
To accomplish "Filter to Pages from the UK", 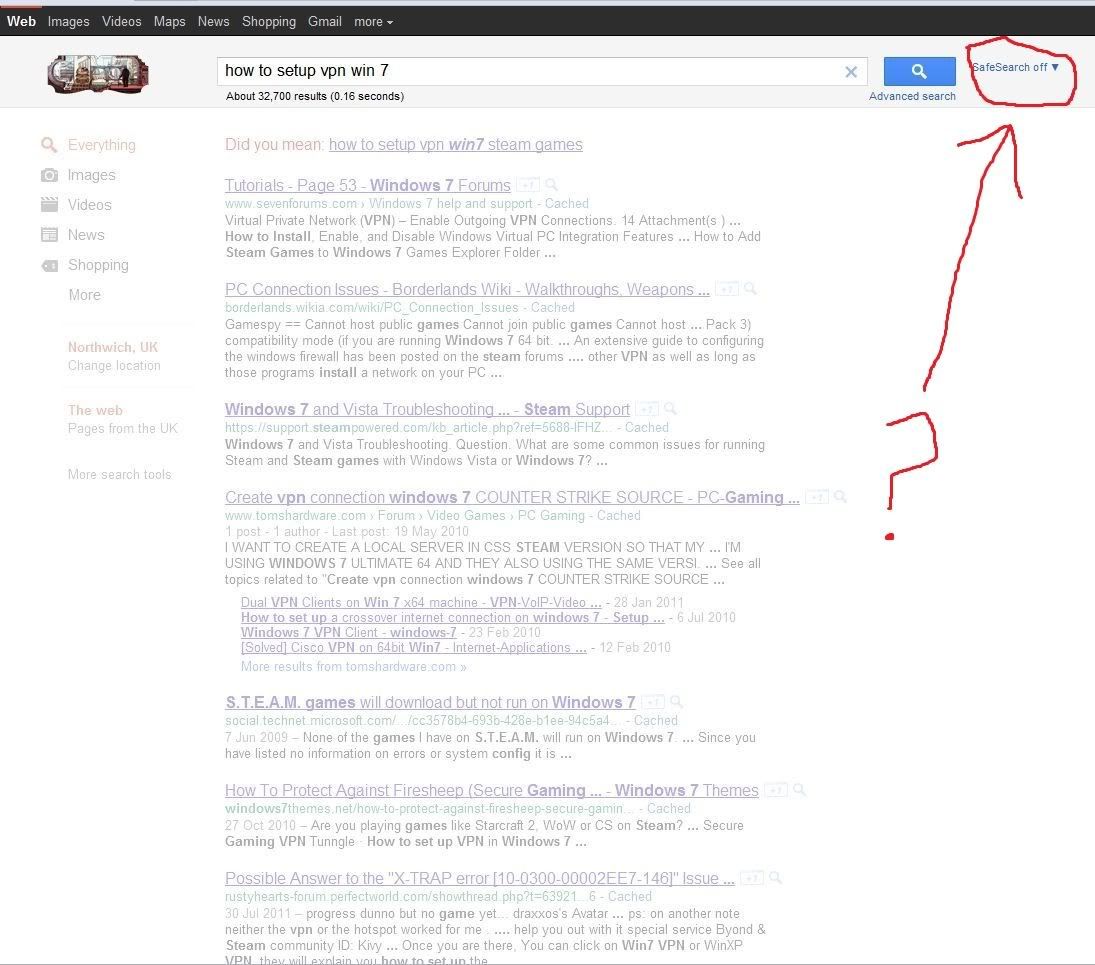I will coord(123,428).
